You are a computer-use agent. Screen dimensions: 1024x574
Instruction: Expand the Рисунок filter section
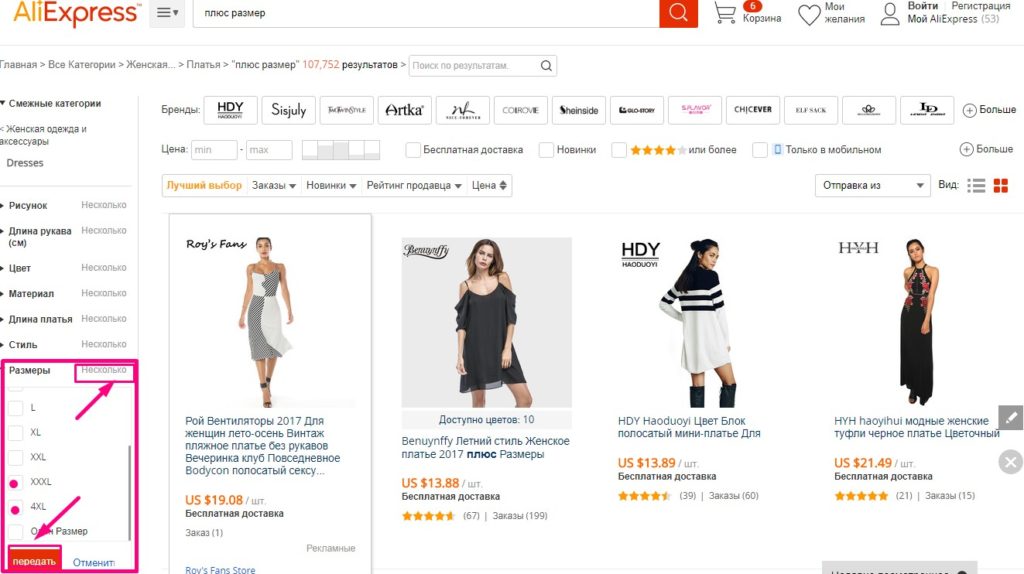[x=27, y=205]
